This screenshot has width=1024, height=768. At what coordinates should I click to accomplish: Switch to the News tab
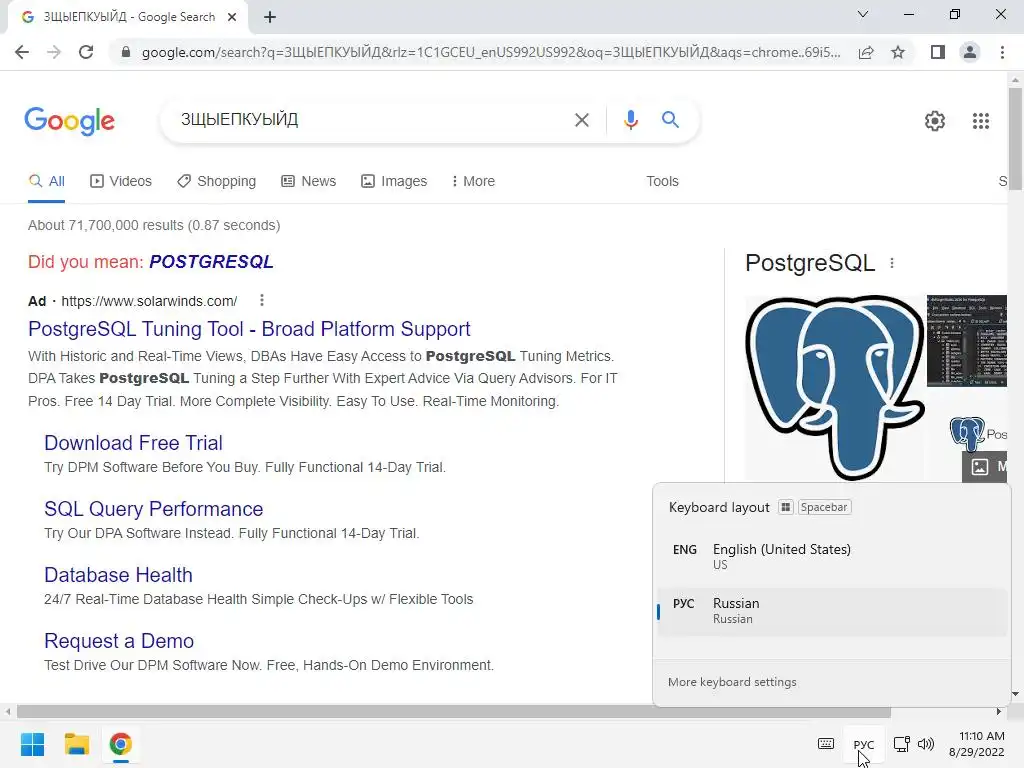pos(308,182)
